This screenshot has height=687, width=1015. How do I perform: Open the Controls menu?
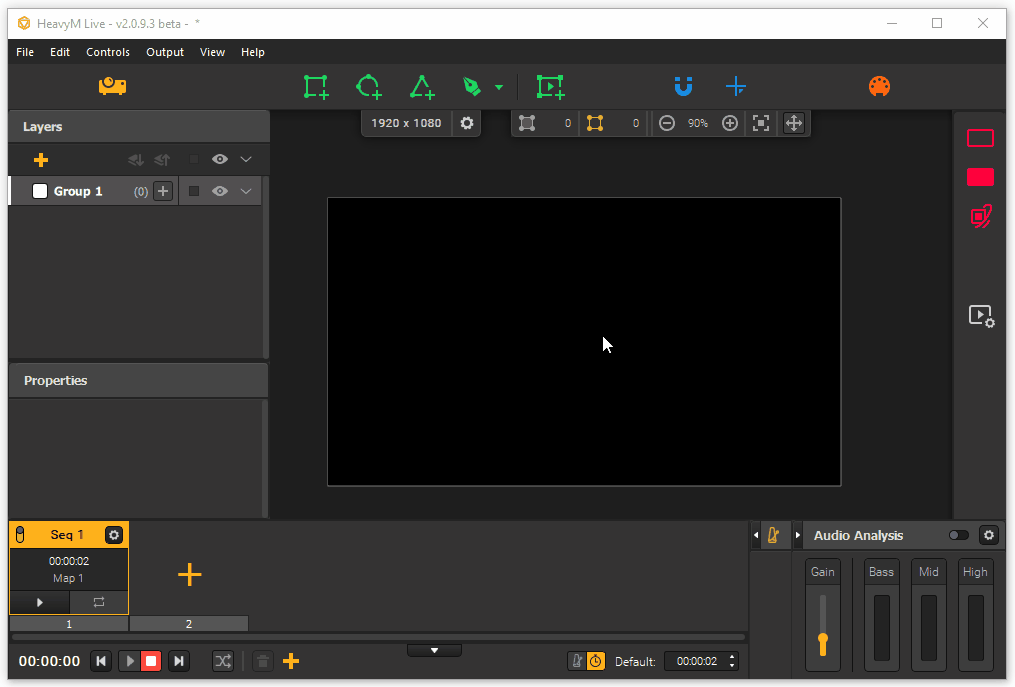click(108, 52)
